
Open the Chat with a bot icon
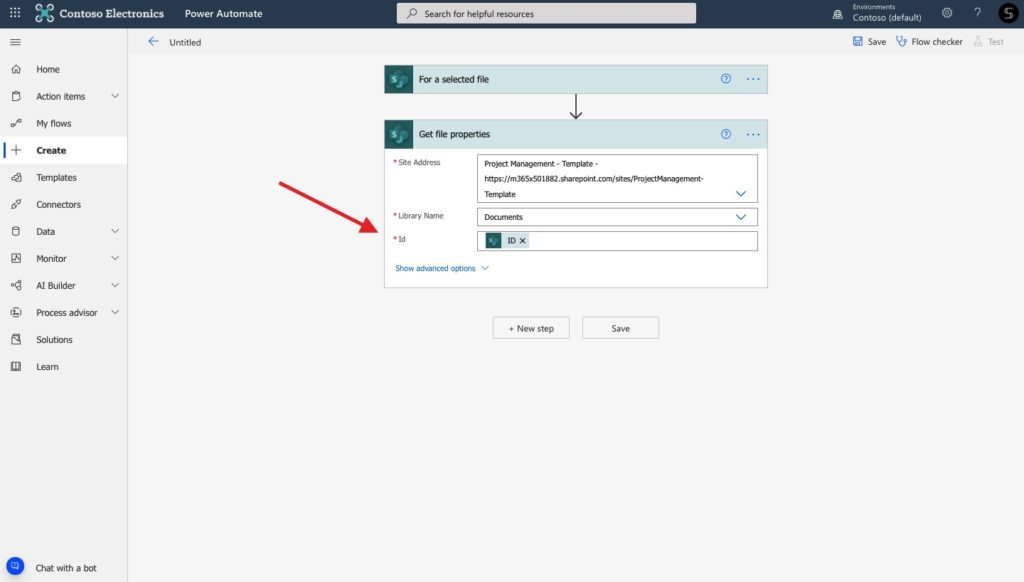click(x=15, y=566)
